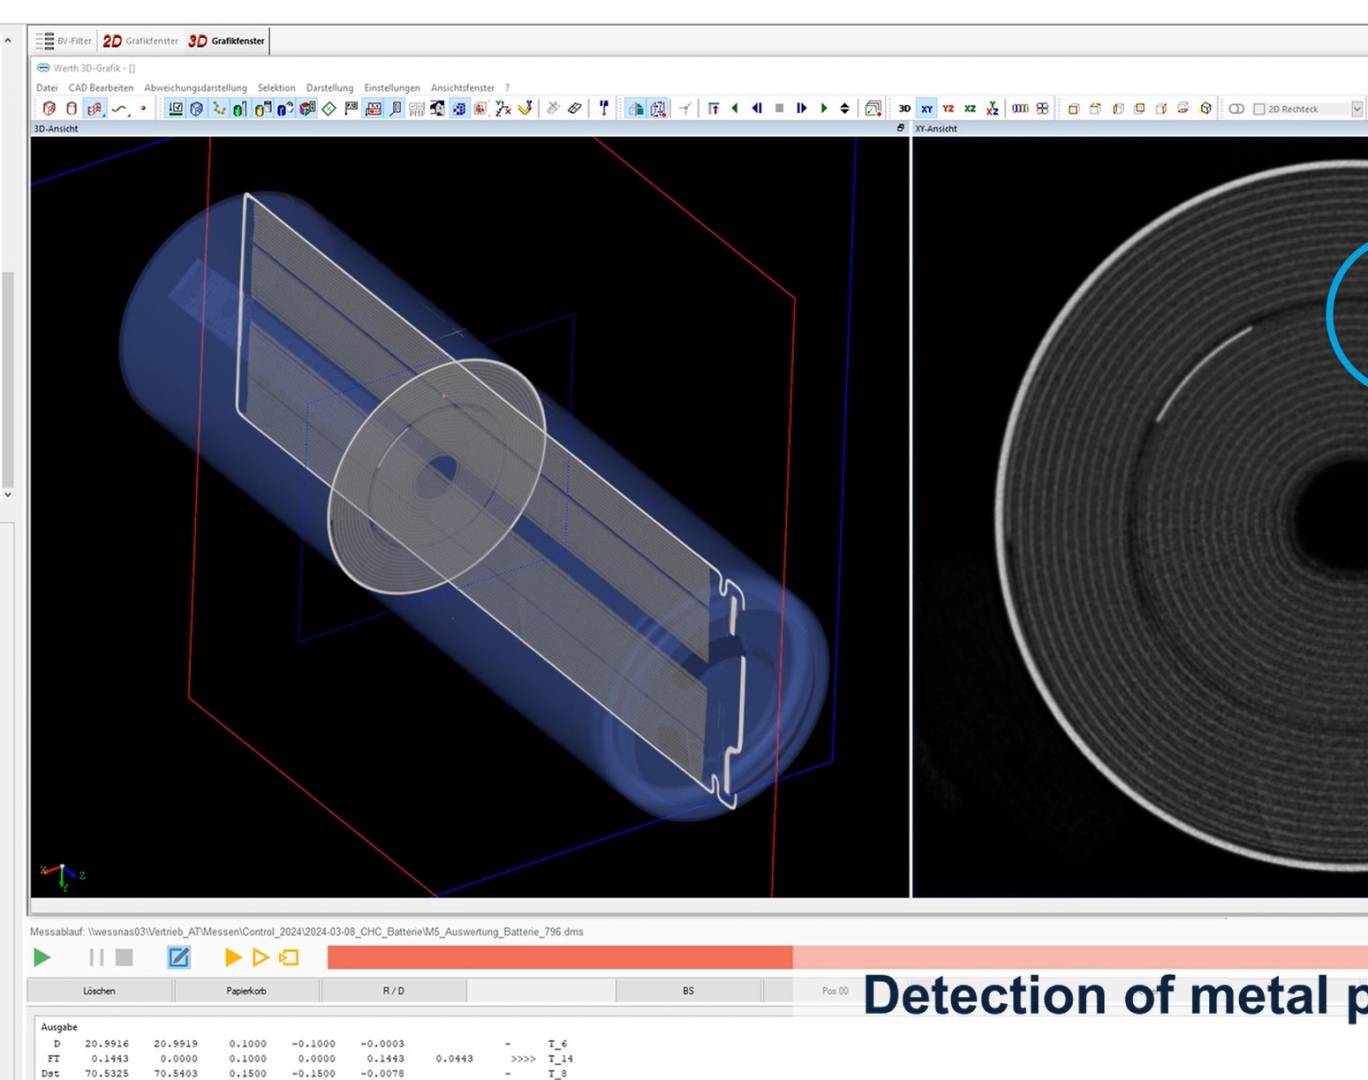The height and width of the screenshot is (1080, 1368).
Task: Open the Ansichtsfenster menu
Action: (x=462, y=88)
